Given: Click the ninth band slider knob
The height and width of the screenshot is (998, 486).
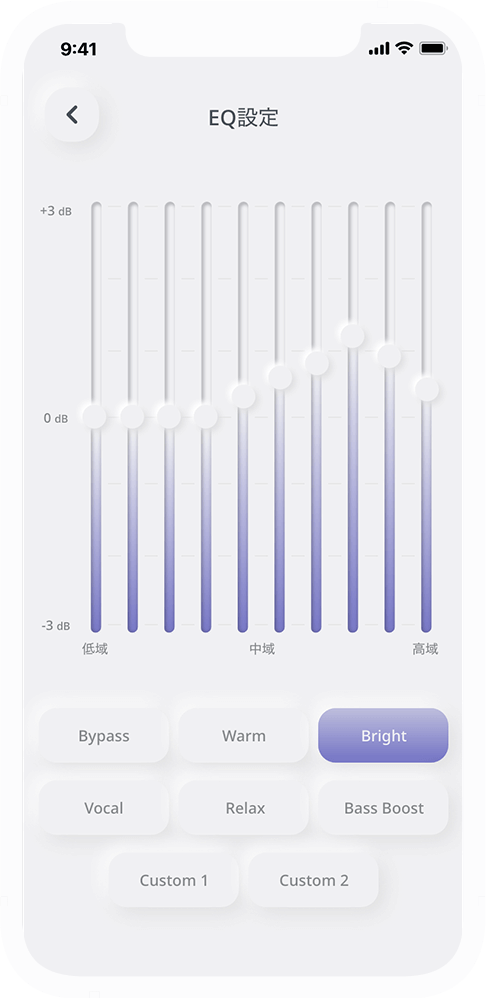Looking at the screenshot, I should (389, 356).
